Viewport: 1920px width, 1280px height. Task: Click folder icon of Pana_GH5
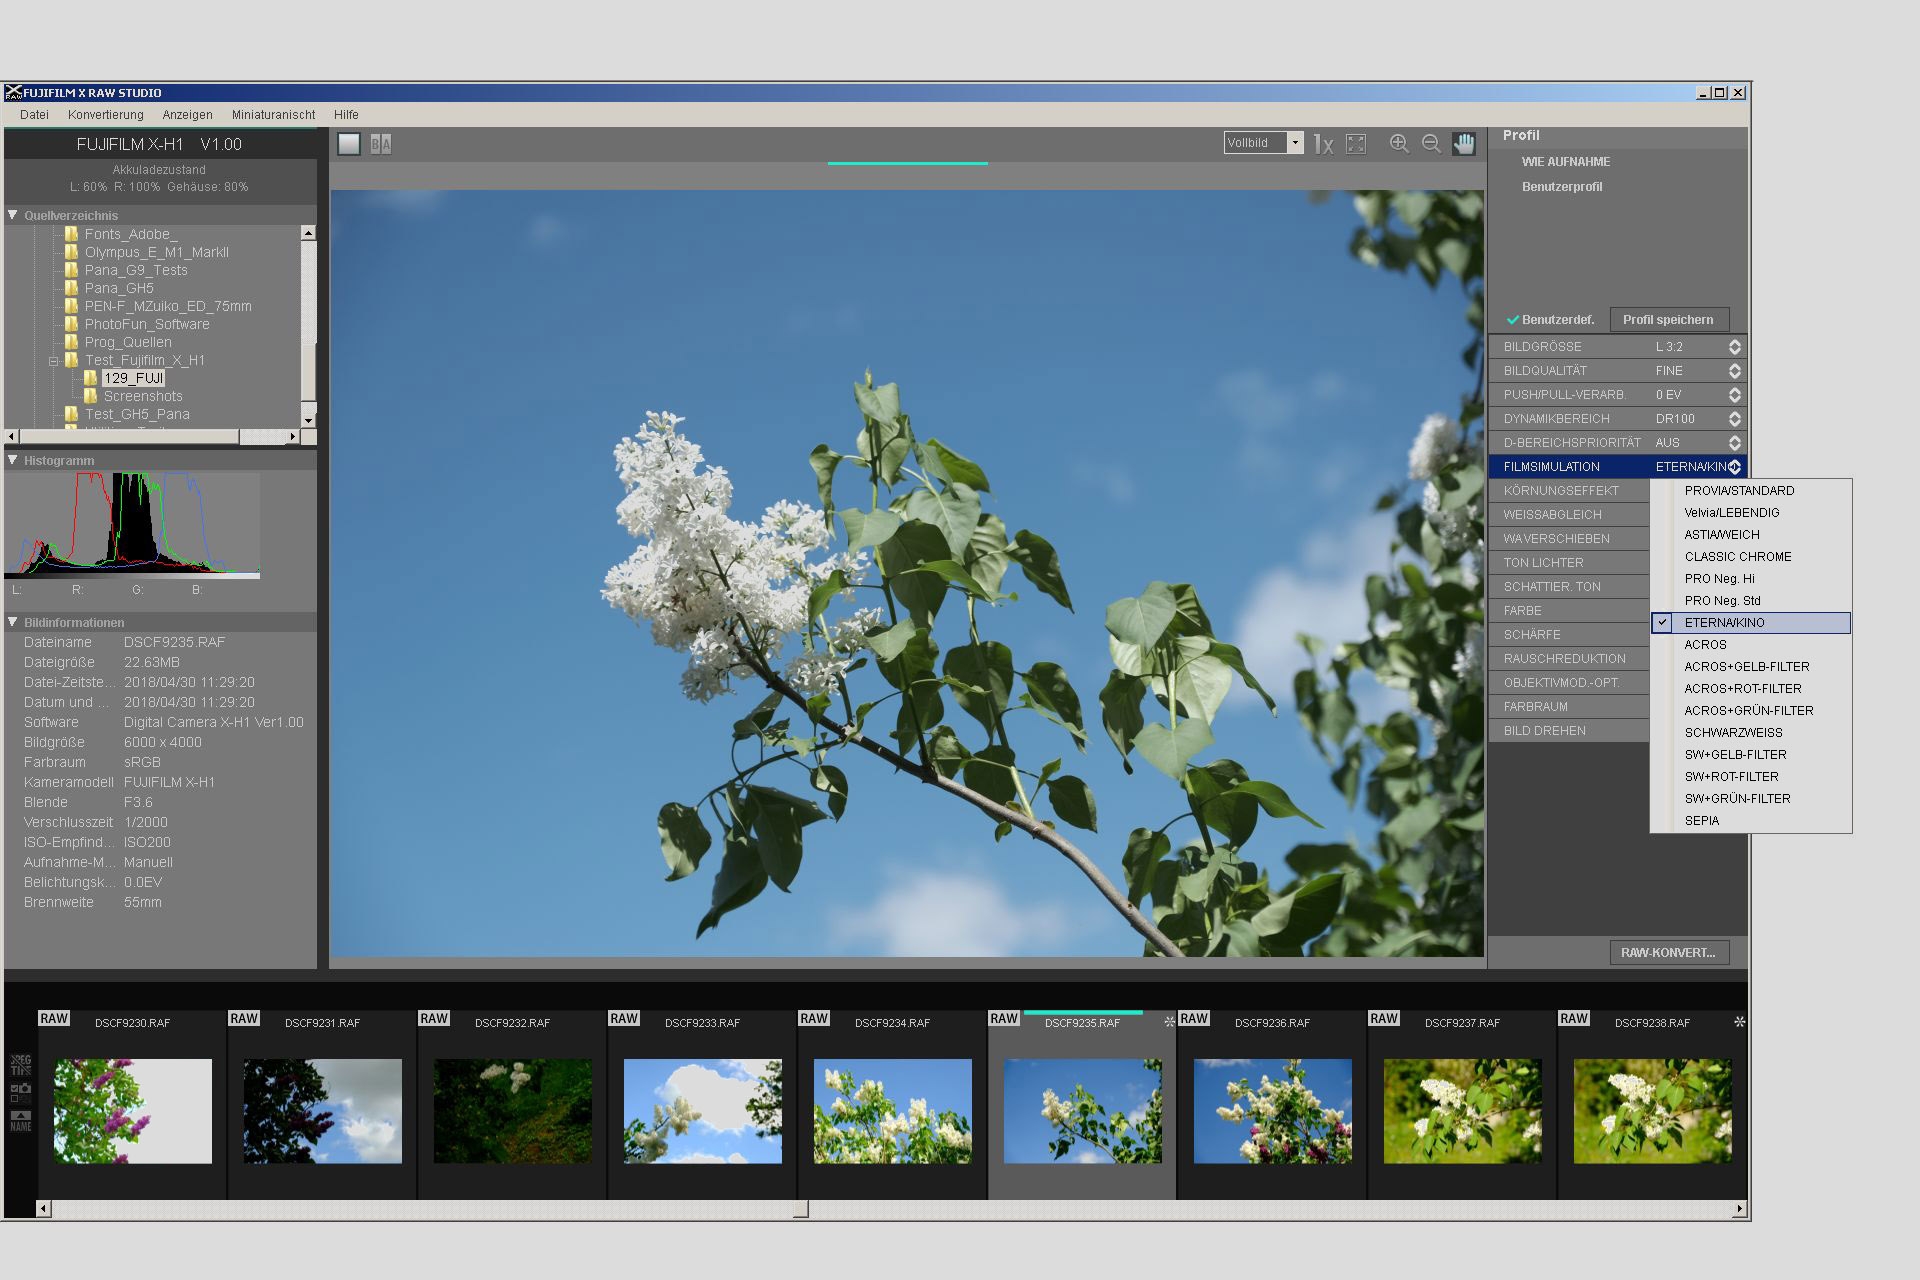(x=71, y=288)
